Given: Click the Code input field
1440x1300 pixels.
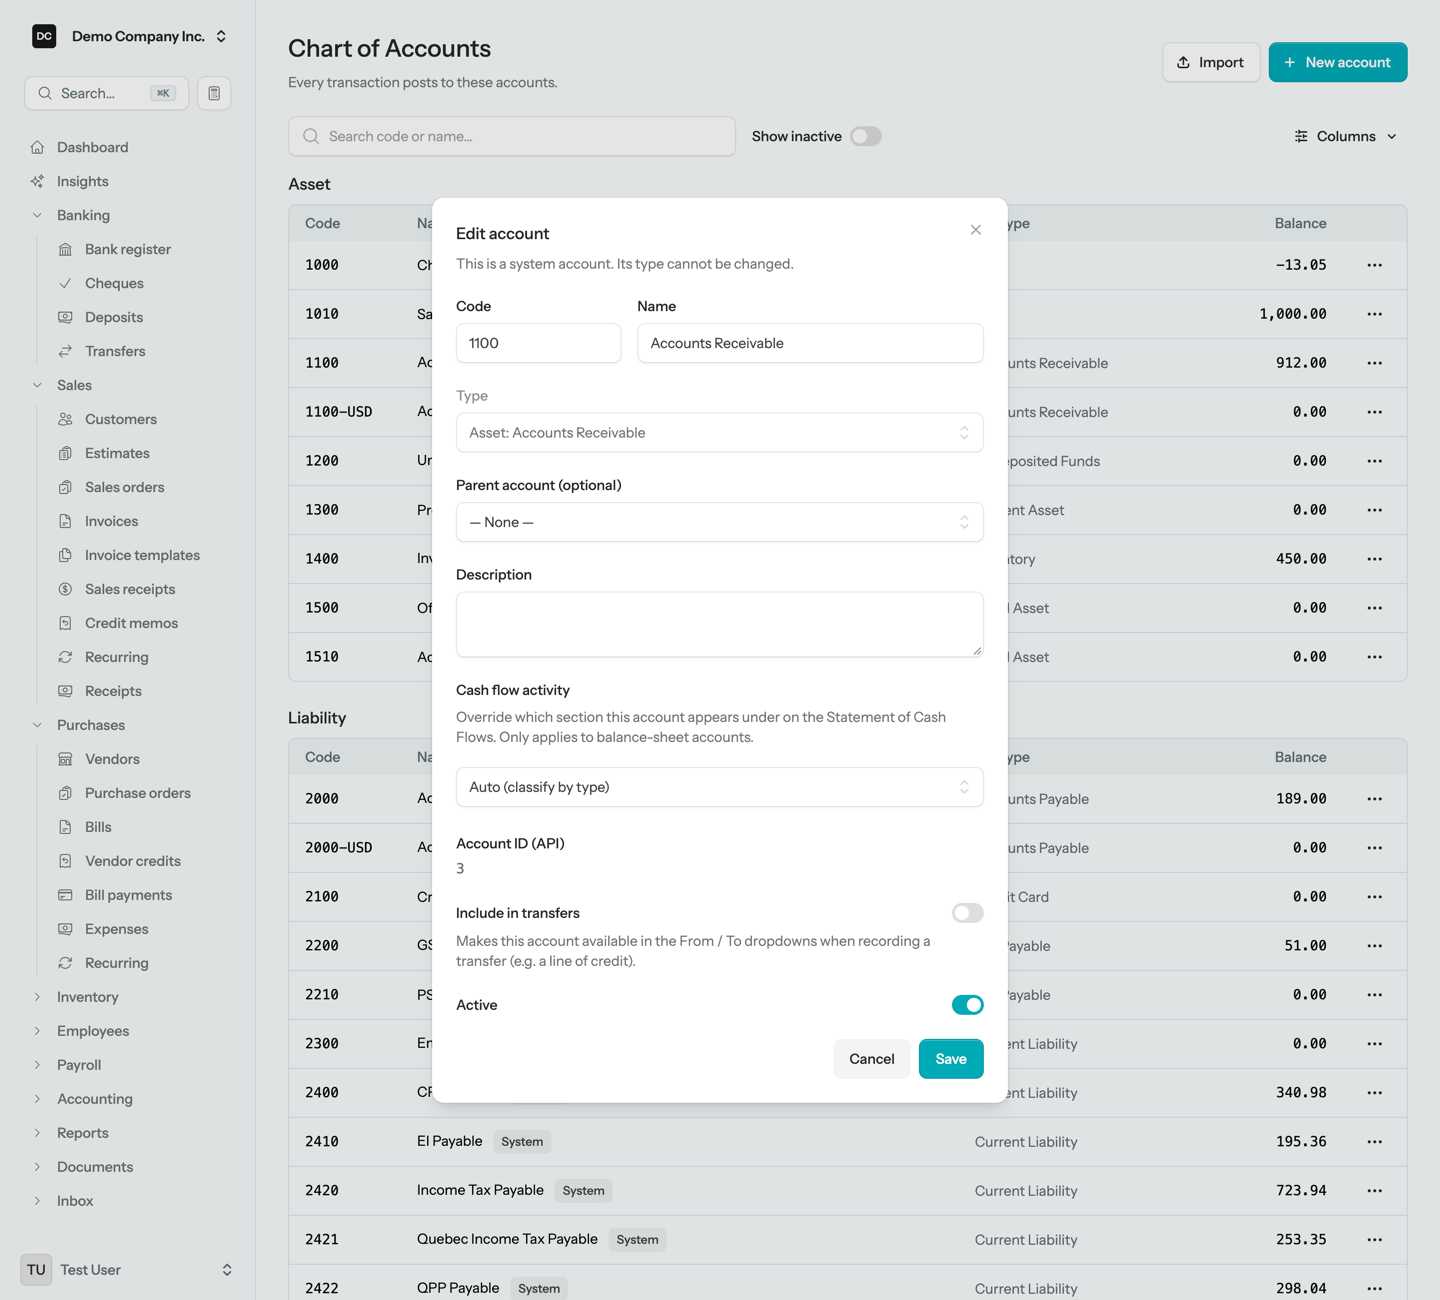Looking at the screenshot, I should (x=539, y=343).
